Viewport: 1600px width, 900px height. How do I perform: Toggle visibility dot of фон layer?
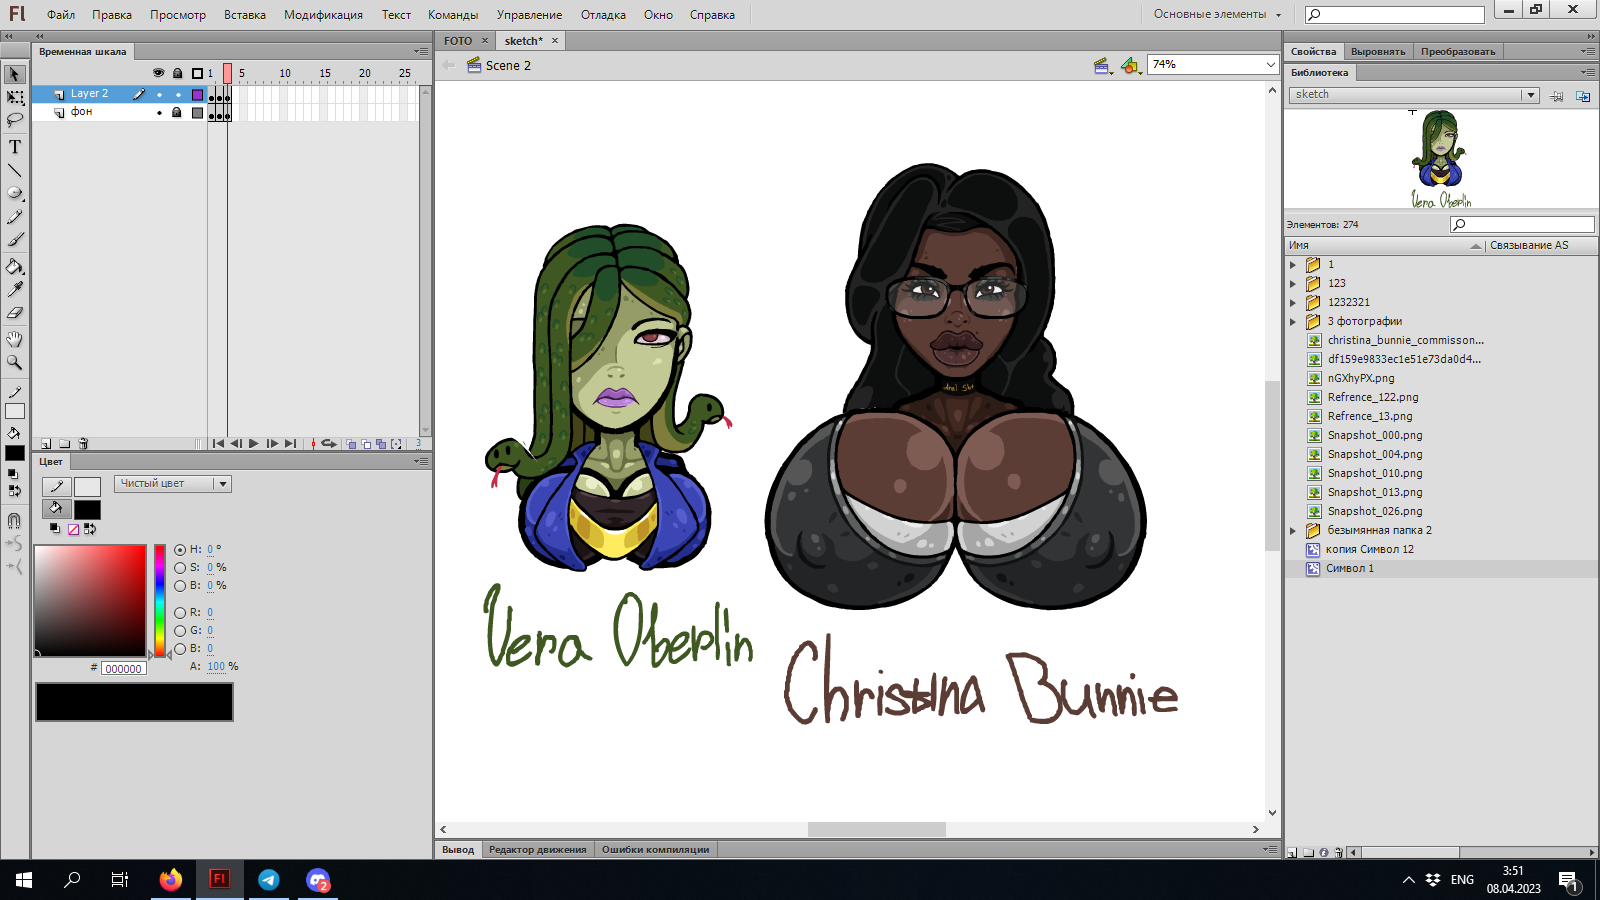tap(159, 113)
